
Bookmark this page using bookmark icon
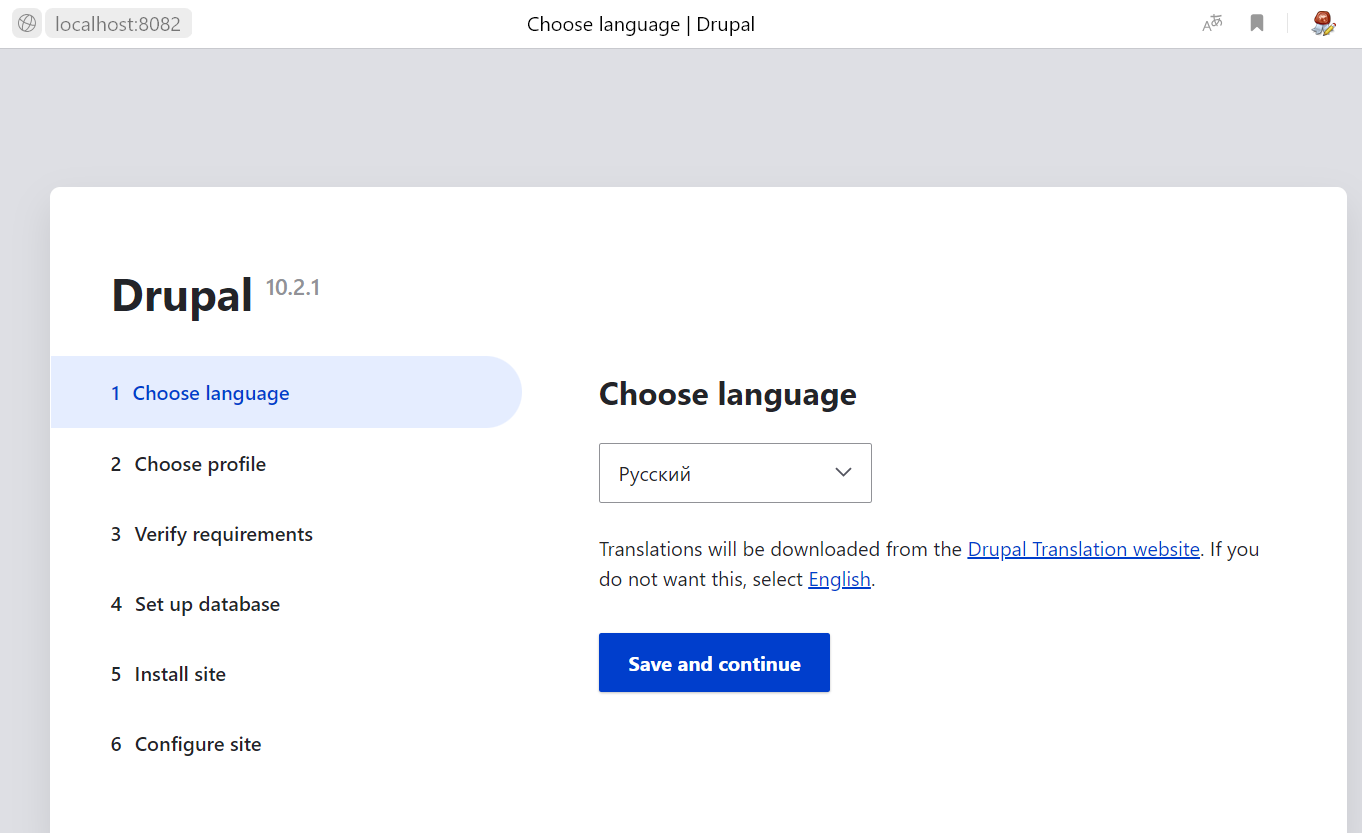[1257, 23]
